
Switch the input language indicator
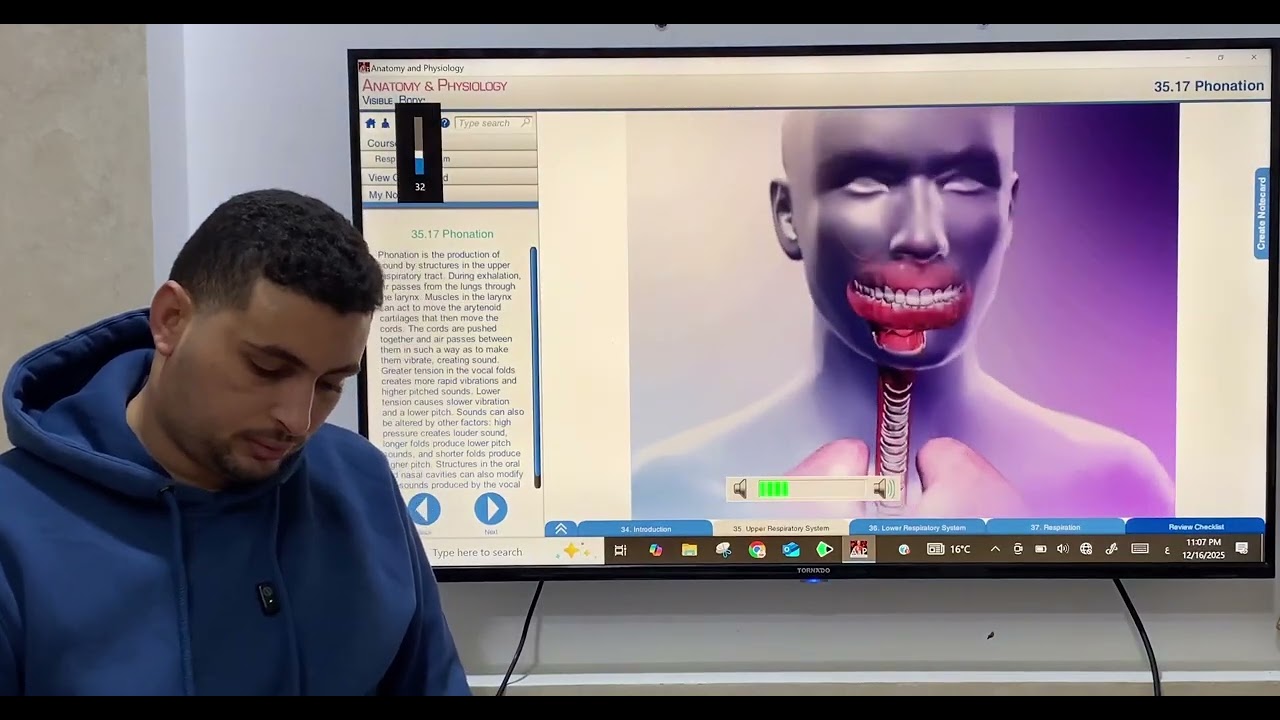pyautogui.click(x=1167, y=549)
